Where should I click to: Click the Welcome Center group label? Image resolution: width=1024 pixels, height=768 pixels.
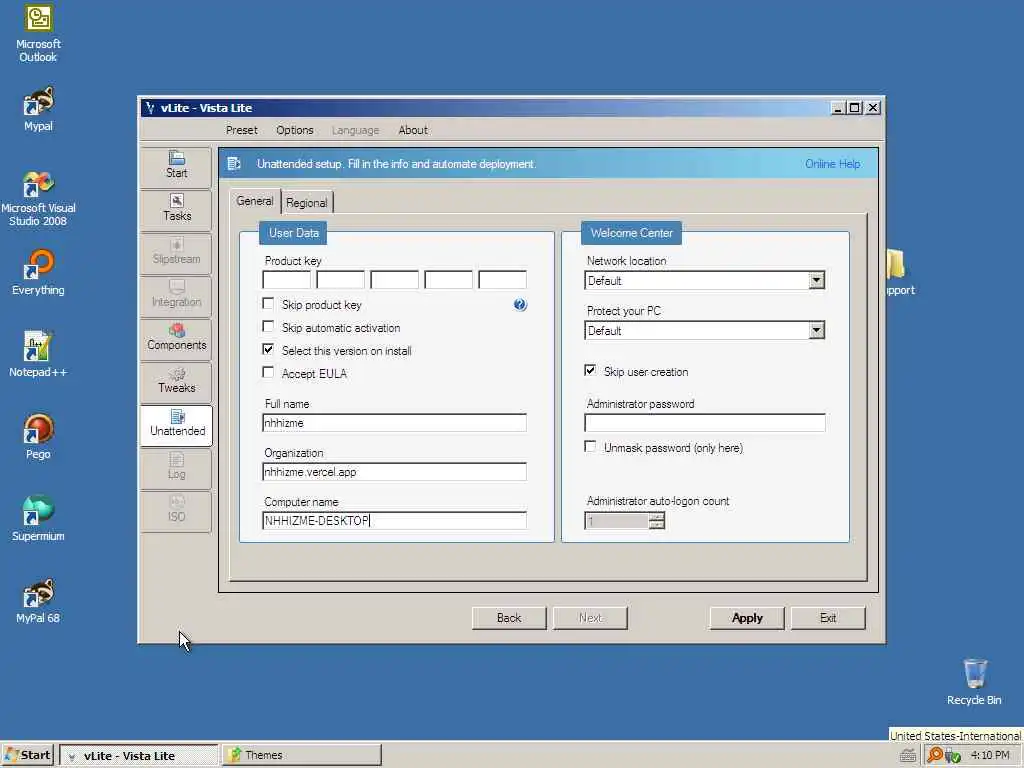click(632, 233)
